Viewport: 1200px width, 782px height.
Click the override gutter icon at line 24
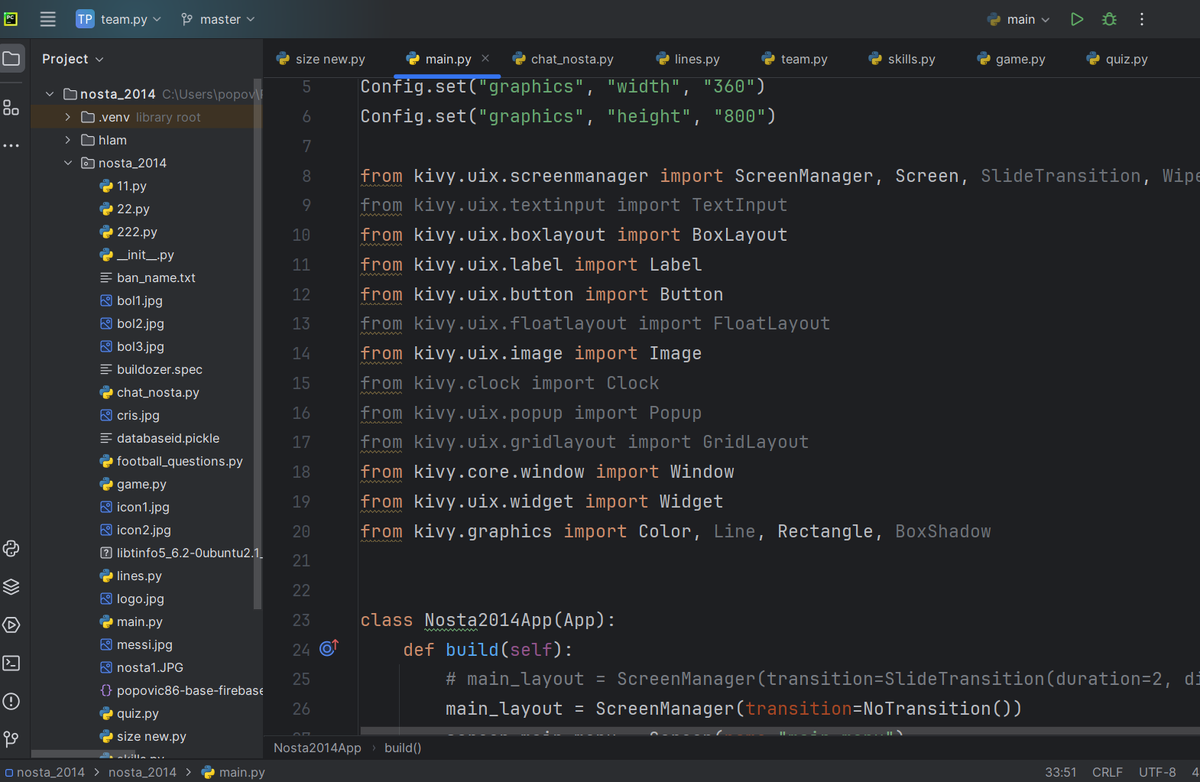tap(329, 649)
